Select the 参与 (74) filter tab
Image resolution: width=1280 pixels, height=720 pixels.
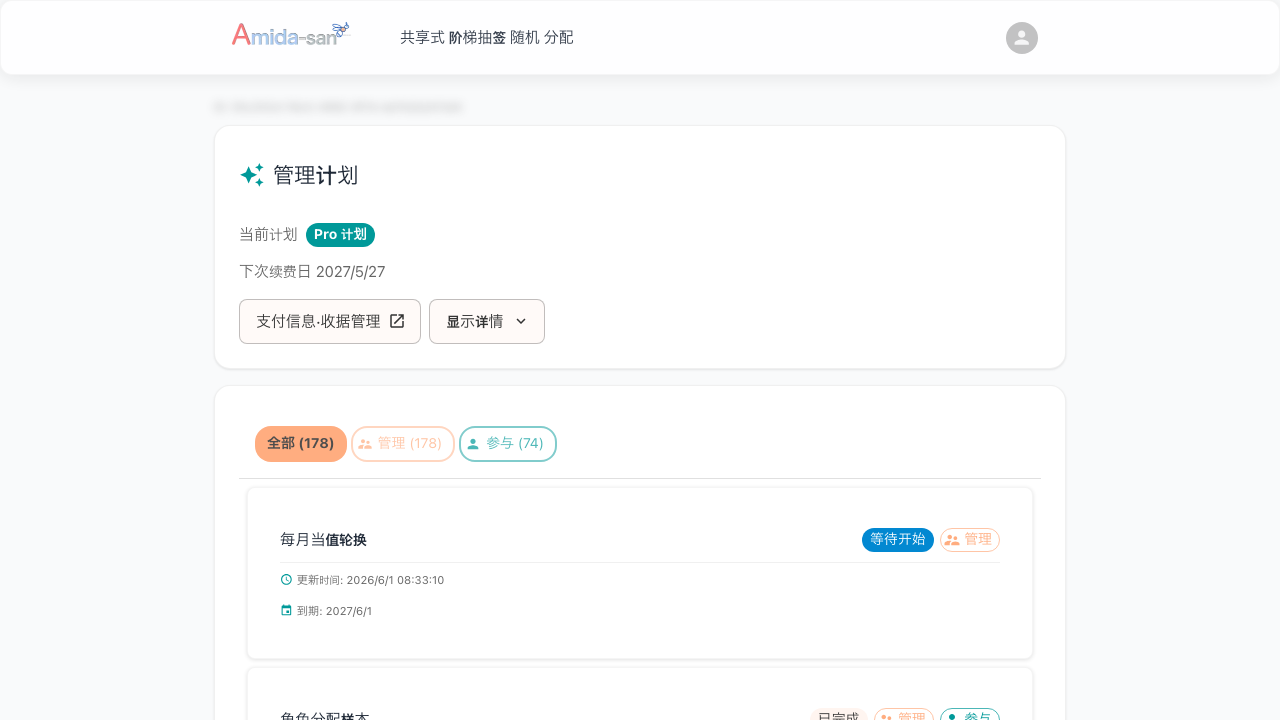[x=508, y=444]
